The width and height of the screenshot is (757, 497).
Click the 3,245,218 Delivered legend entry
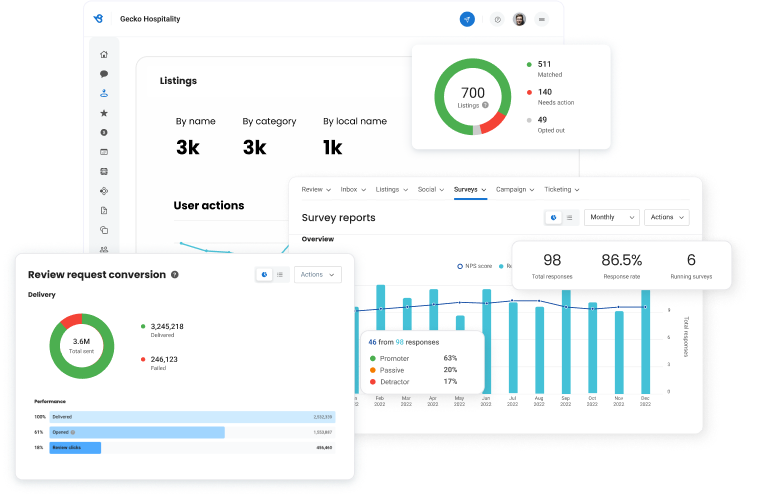coord(162,330)
